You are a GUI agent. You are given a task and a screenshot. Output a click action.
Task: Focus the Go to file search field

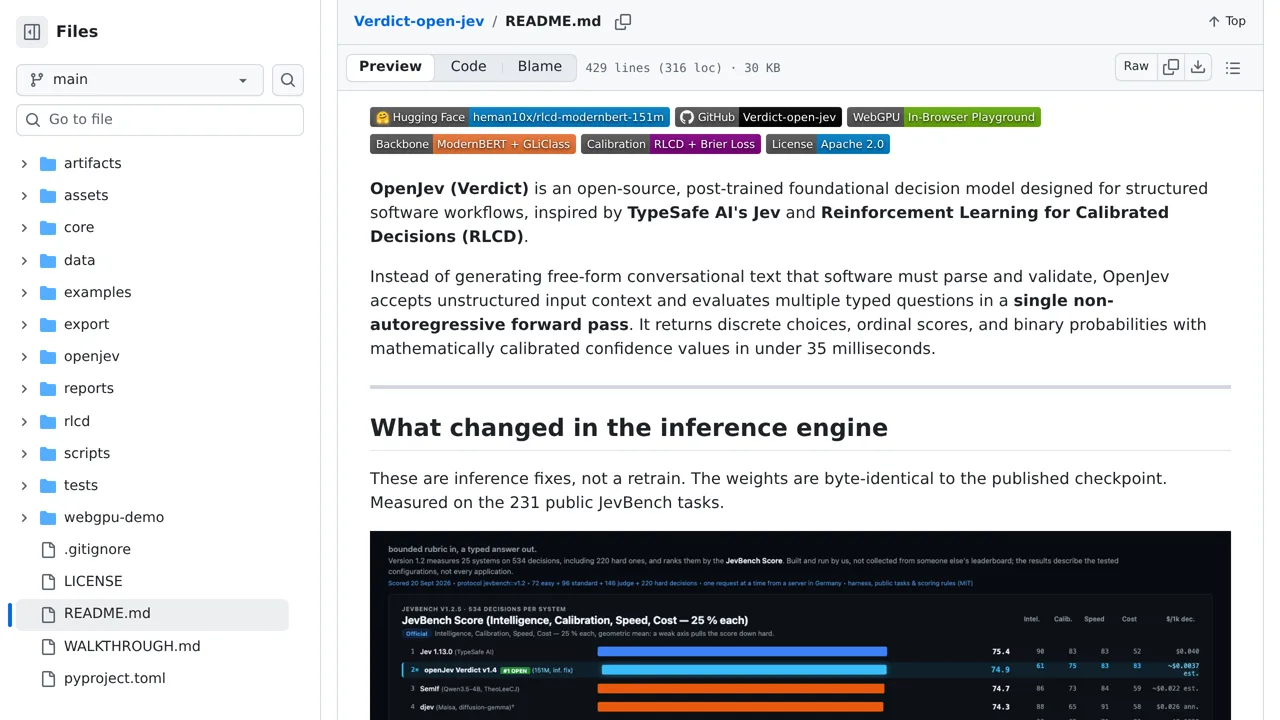point(160,119)
